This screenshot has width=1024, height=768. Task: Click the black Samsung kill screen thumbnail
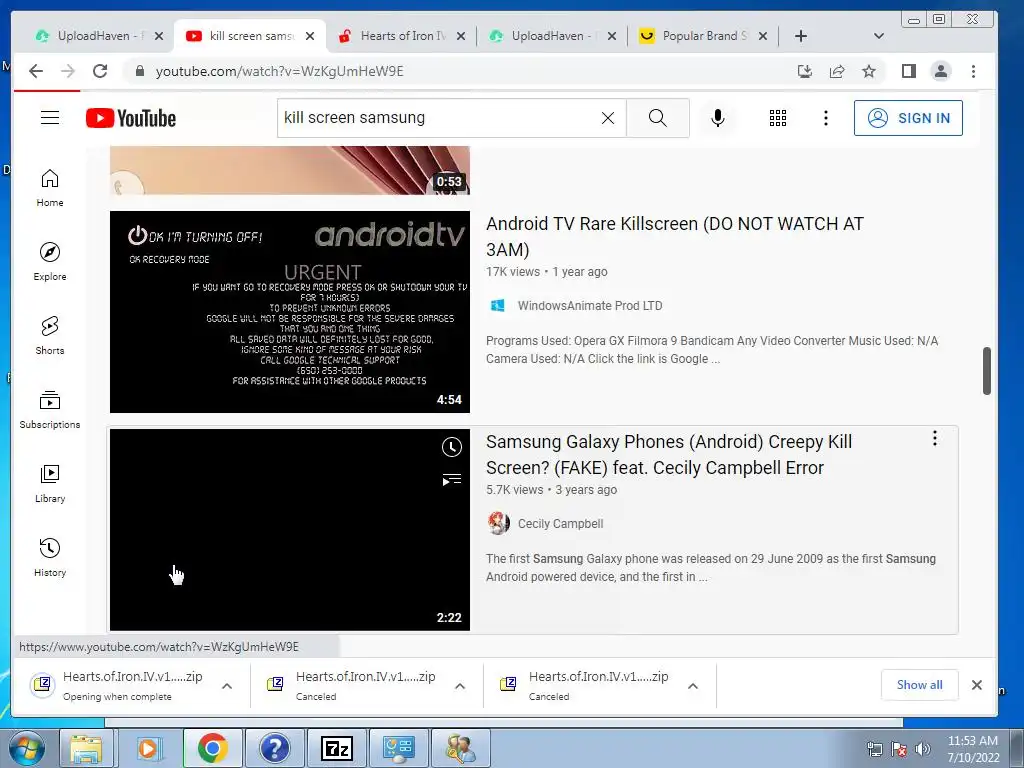[290, 530]
